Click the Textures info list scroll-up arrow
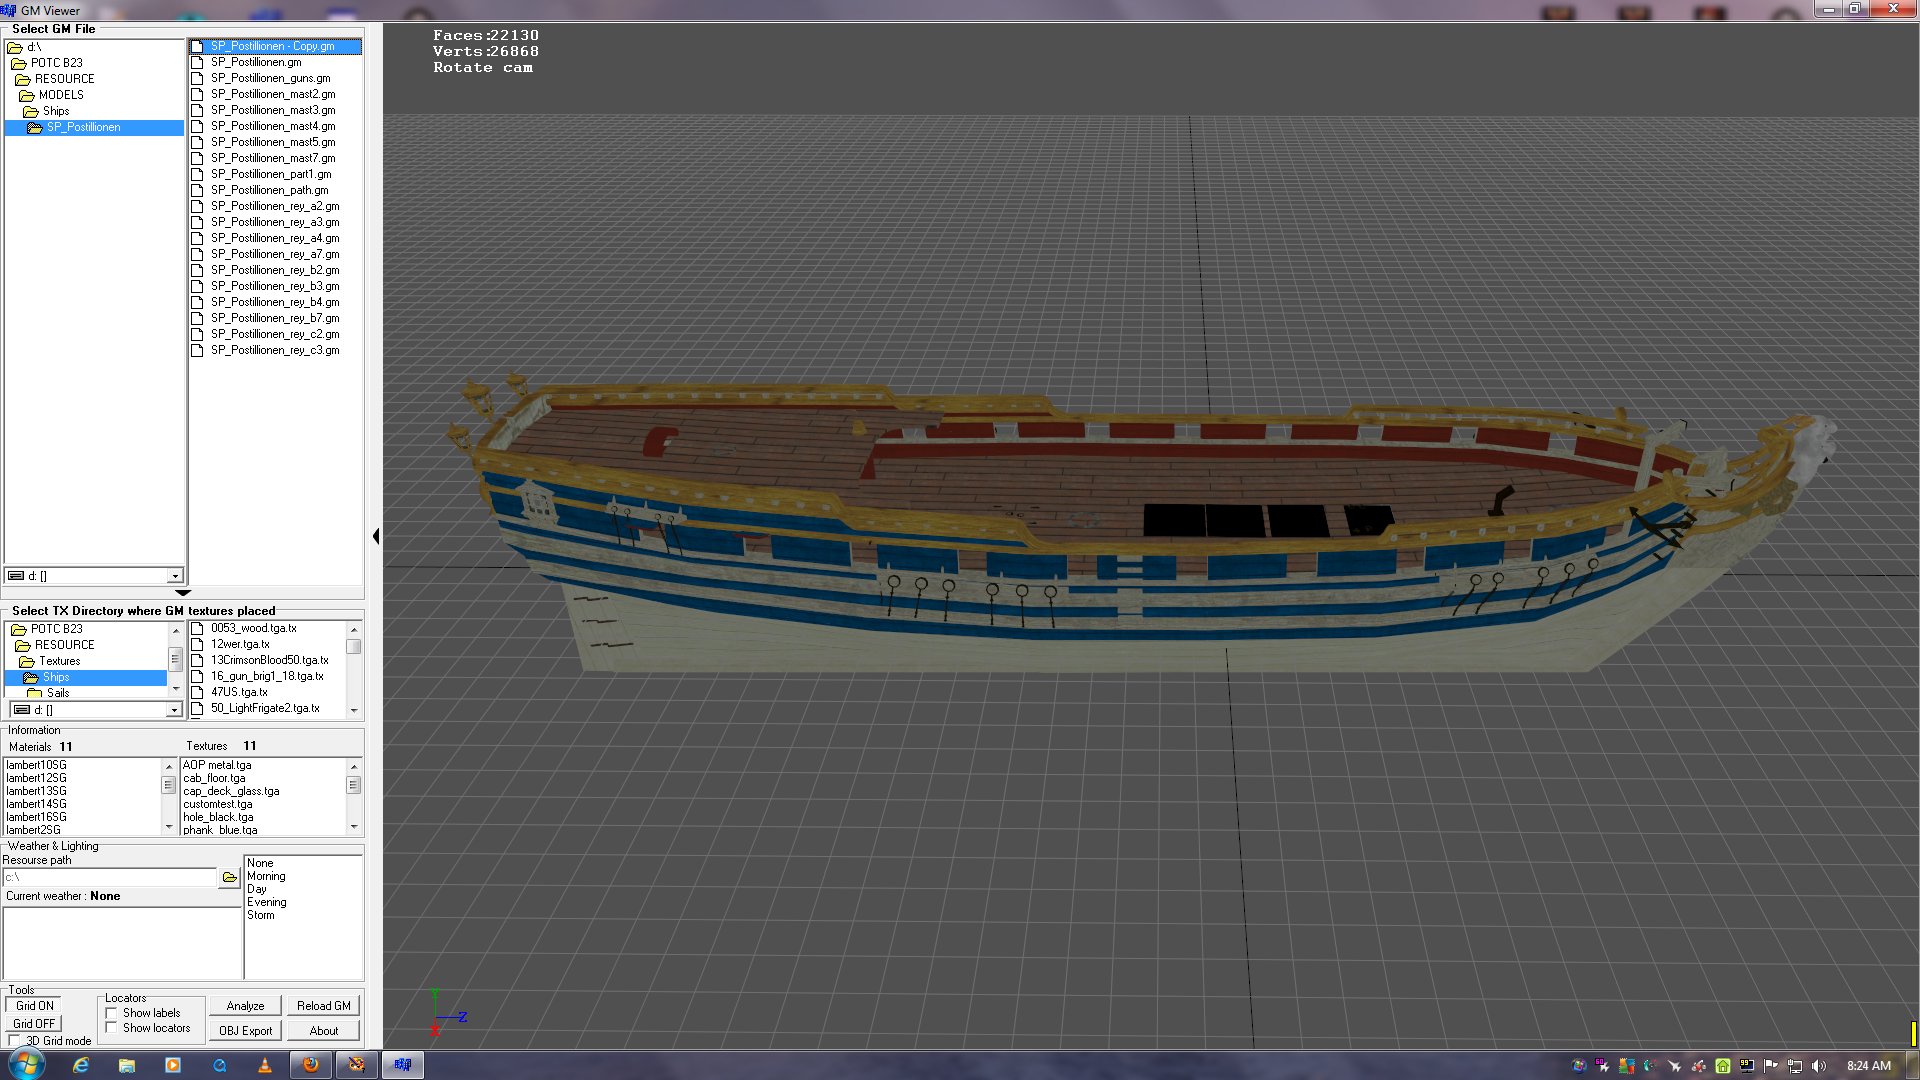 point(354,766)
